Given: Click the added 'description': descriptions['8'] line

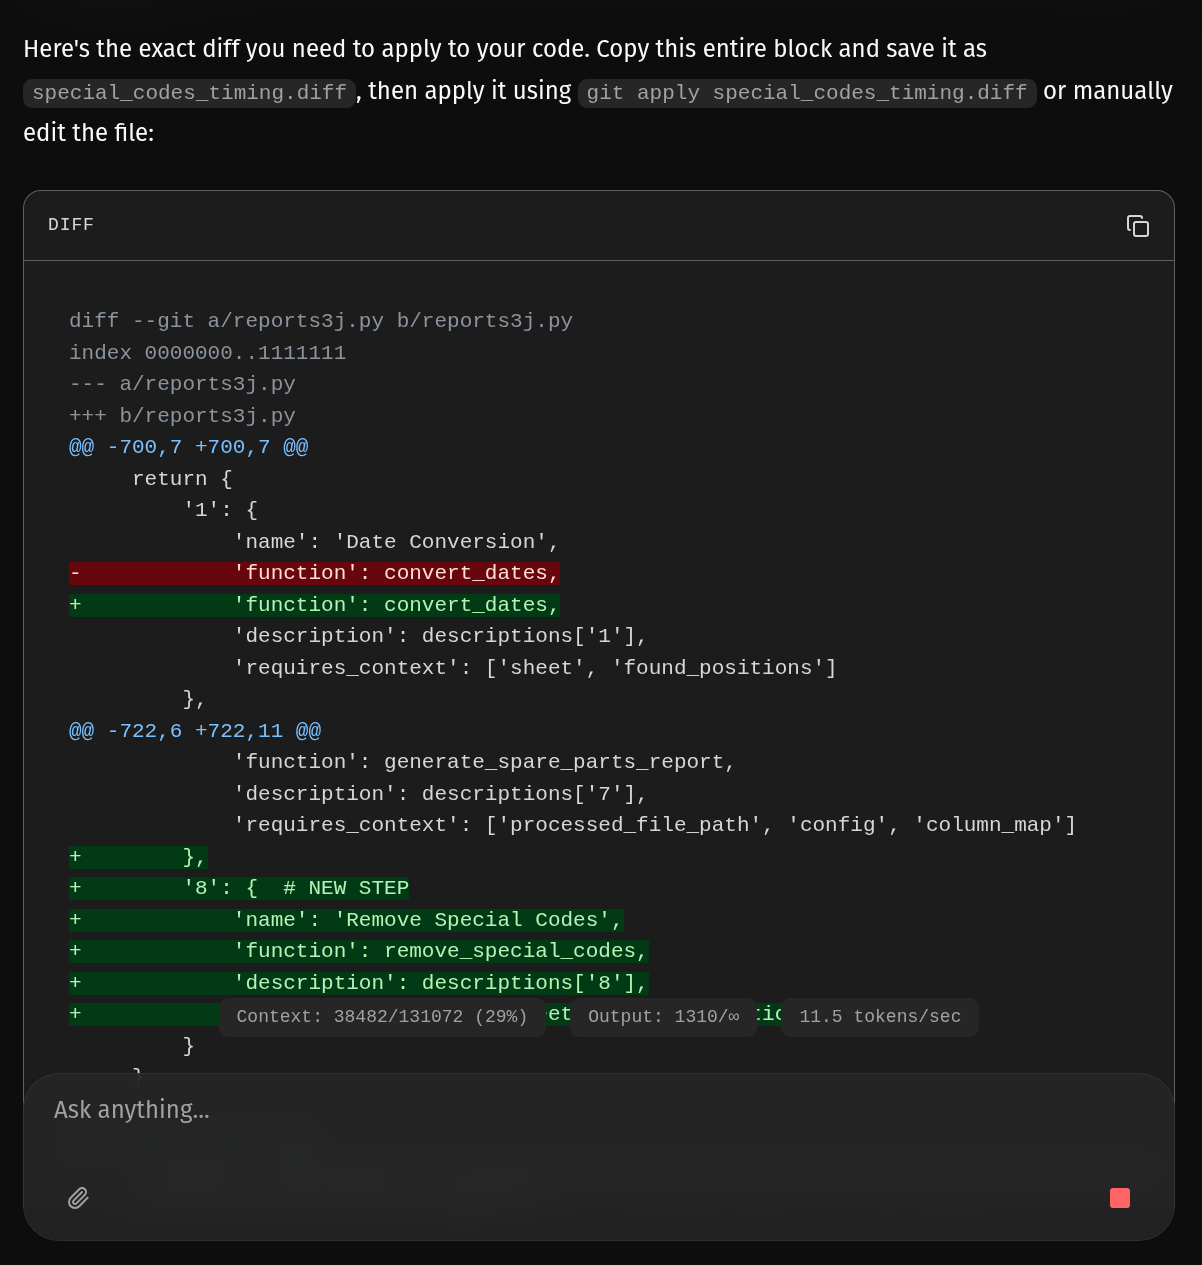Looking at the screenshot, I should pos(358,983).
